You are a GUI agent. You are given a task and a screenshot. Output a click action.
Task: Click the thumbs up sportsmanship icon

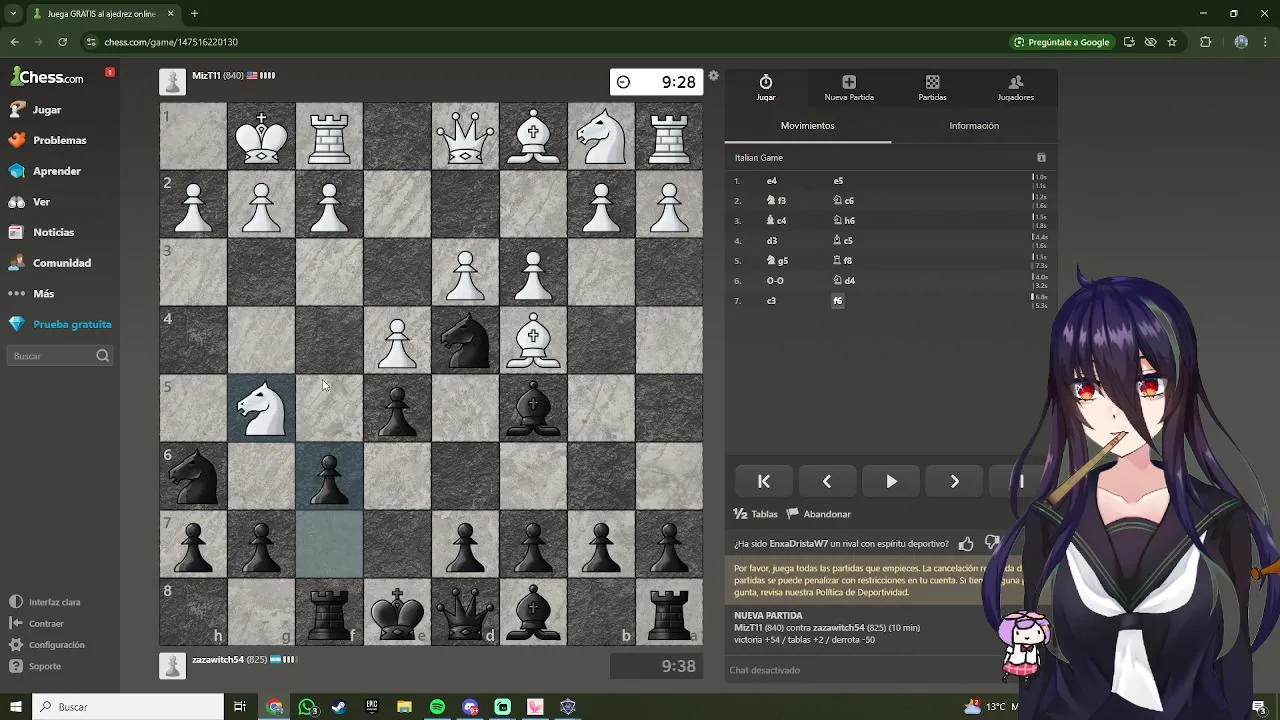click(966, 544)
